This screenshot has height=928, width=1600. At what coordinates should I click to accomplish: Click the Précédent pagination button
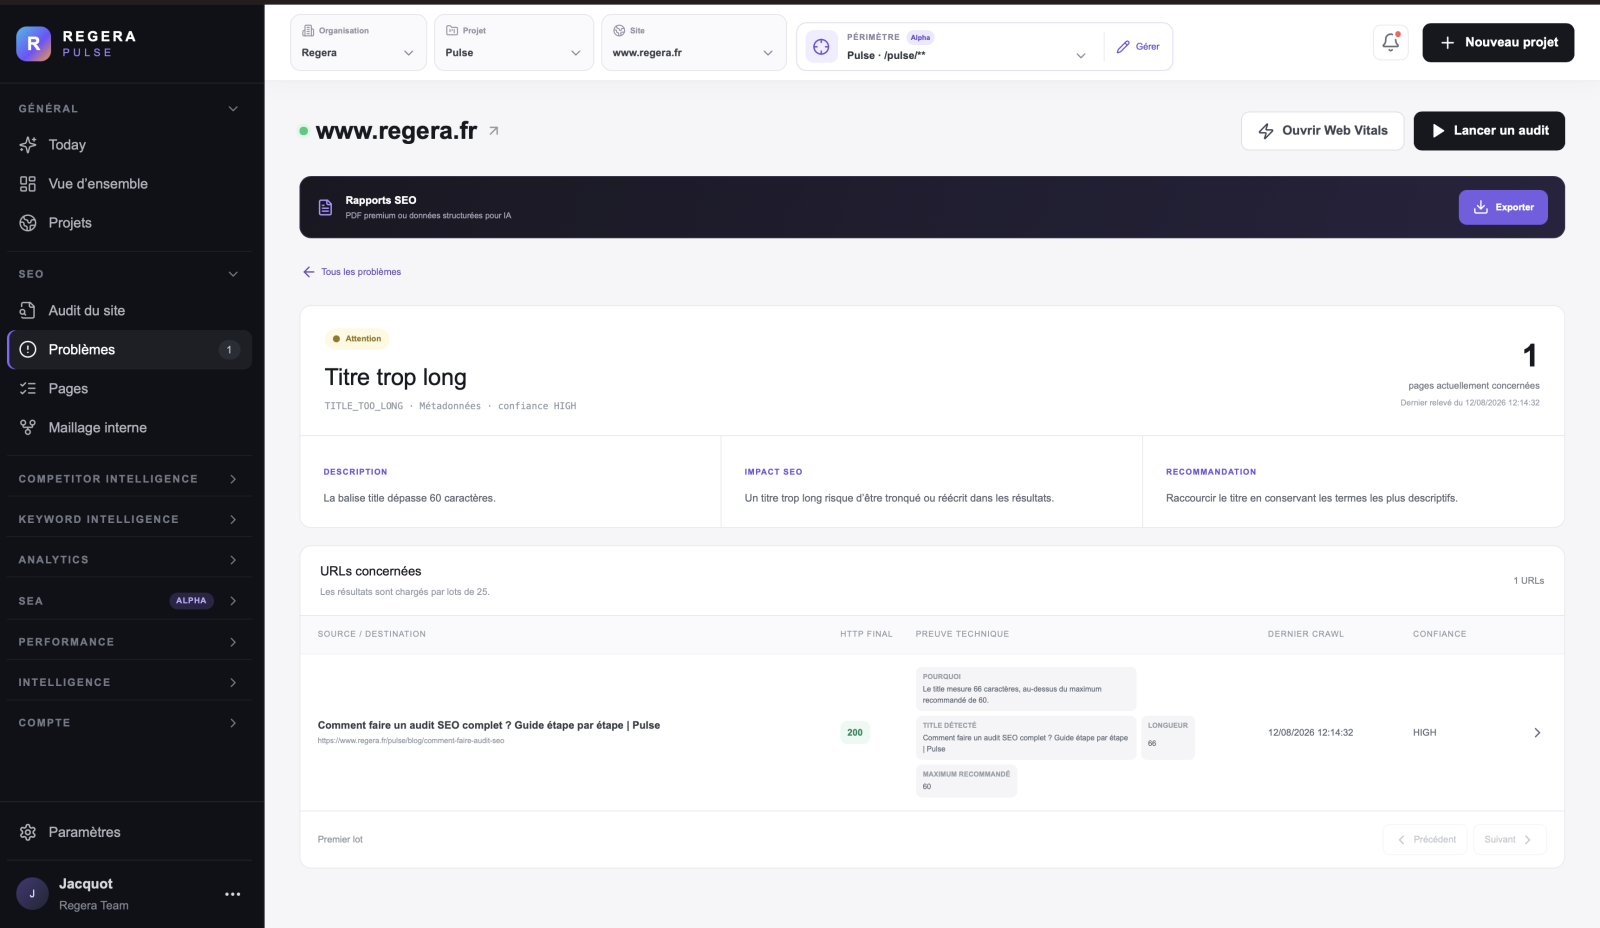pyautogui.click(x=1425, y=840)
